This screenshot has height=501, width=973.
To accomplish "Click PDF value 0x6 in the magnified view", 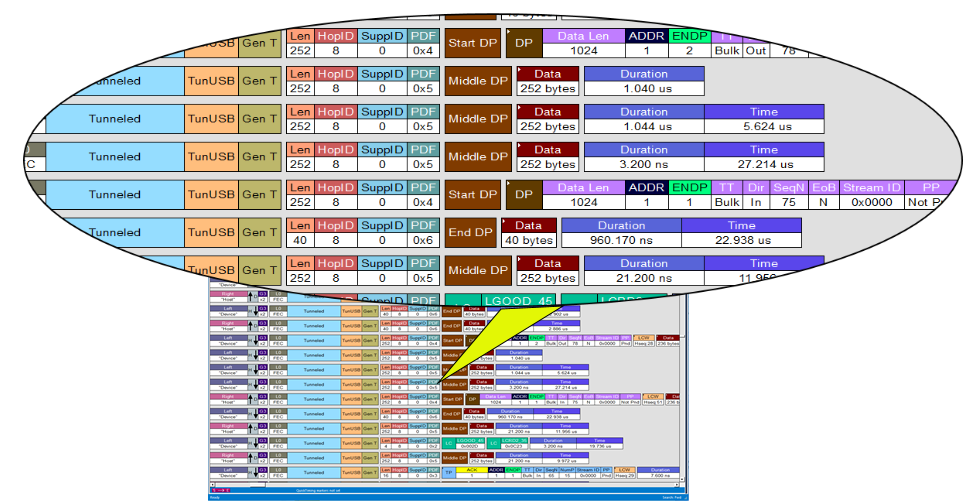I will [423, 240].
